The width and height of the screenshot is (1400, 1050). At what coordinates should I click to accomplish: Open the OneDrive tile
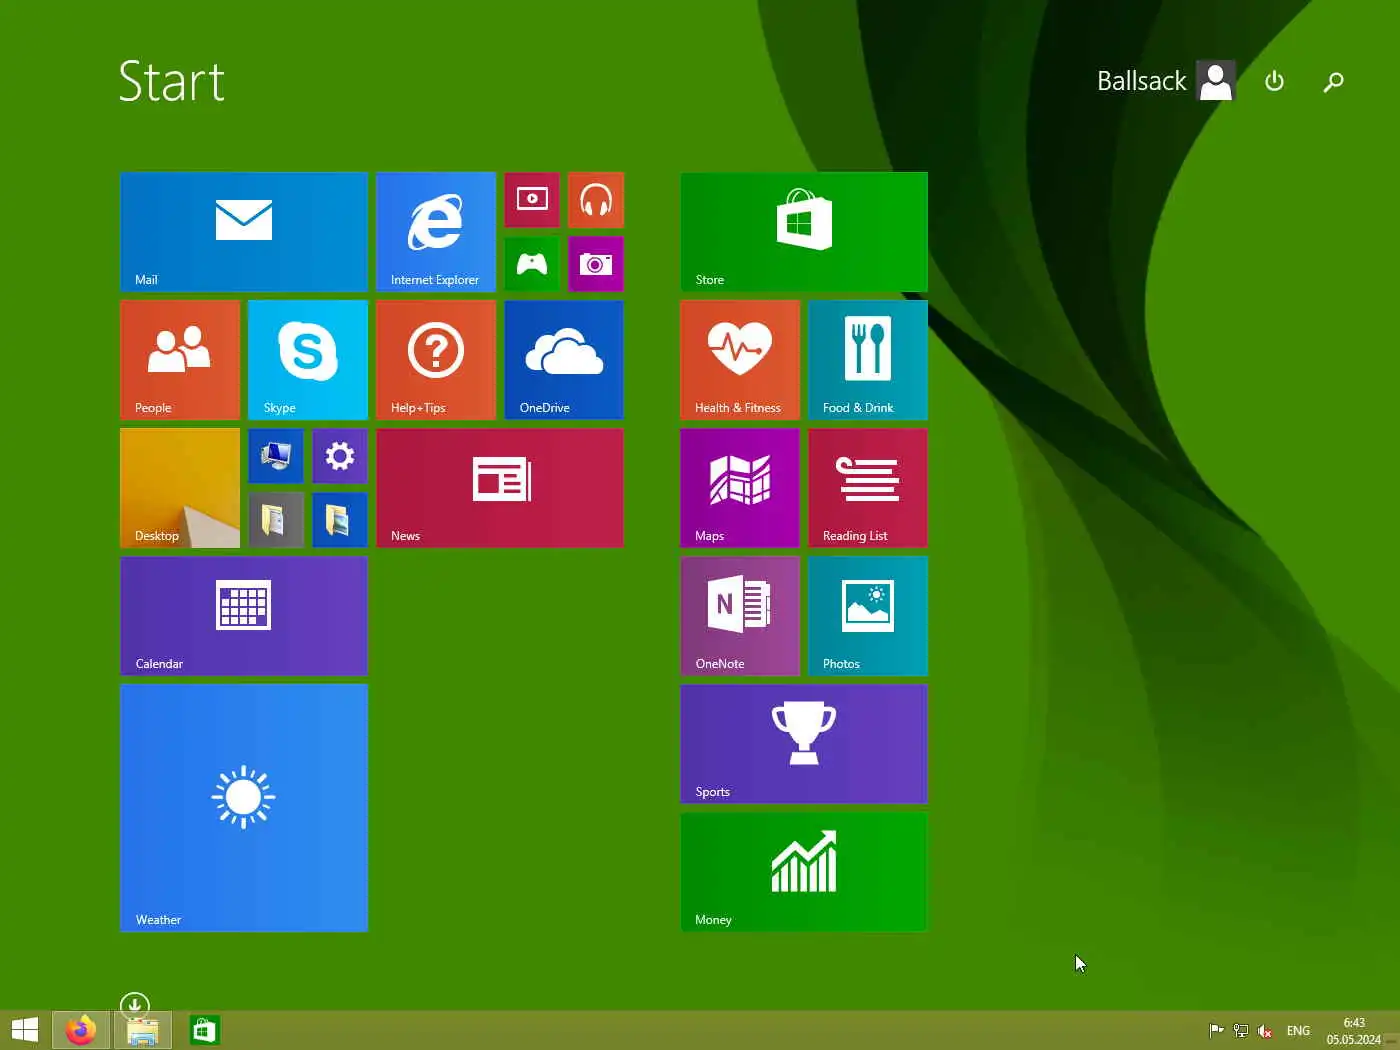pyautogui.click(x=564, y=360)
